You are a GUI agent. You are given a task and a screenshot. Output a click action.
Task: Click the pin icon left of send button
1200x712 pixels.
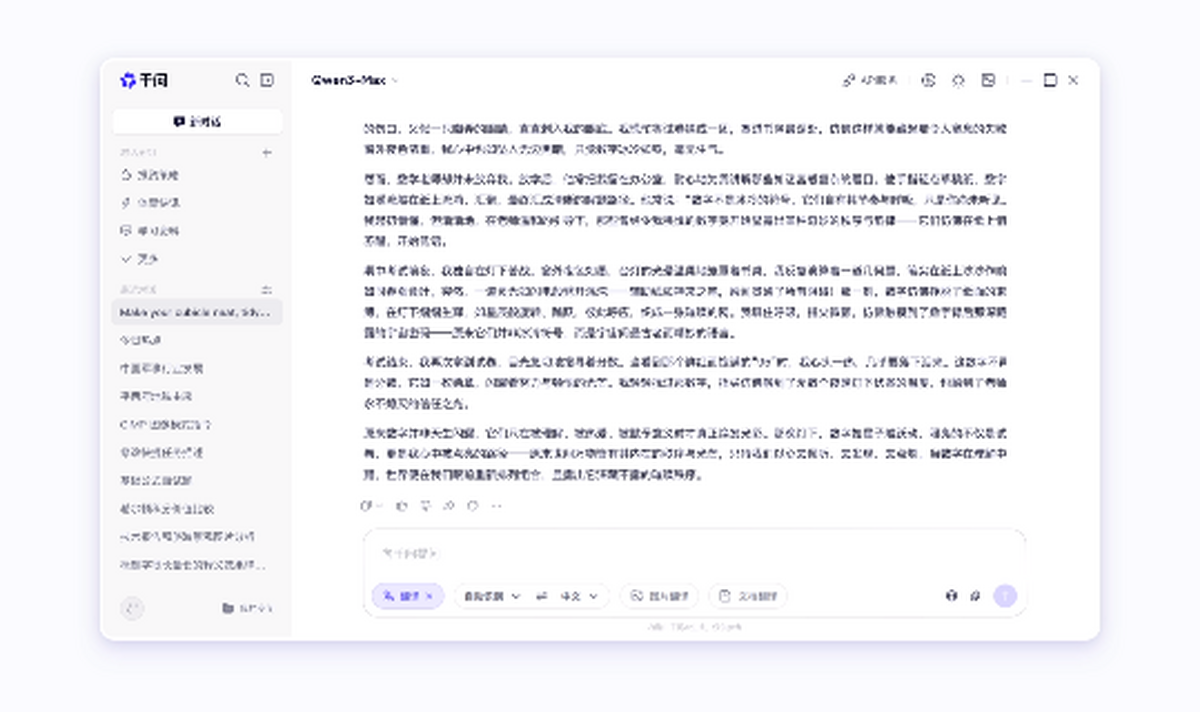[x=975, y=596]
